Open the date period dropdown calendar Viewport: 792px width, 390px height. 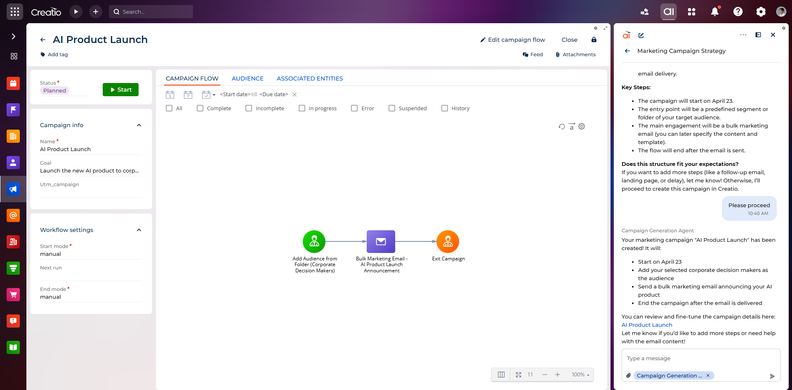pyautogui.click(x=208, y=94)
